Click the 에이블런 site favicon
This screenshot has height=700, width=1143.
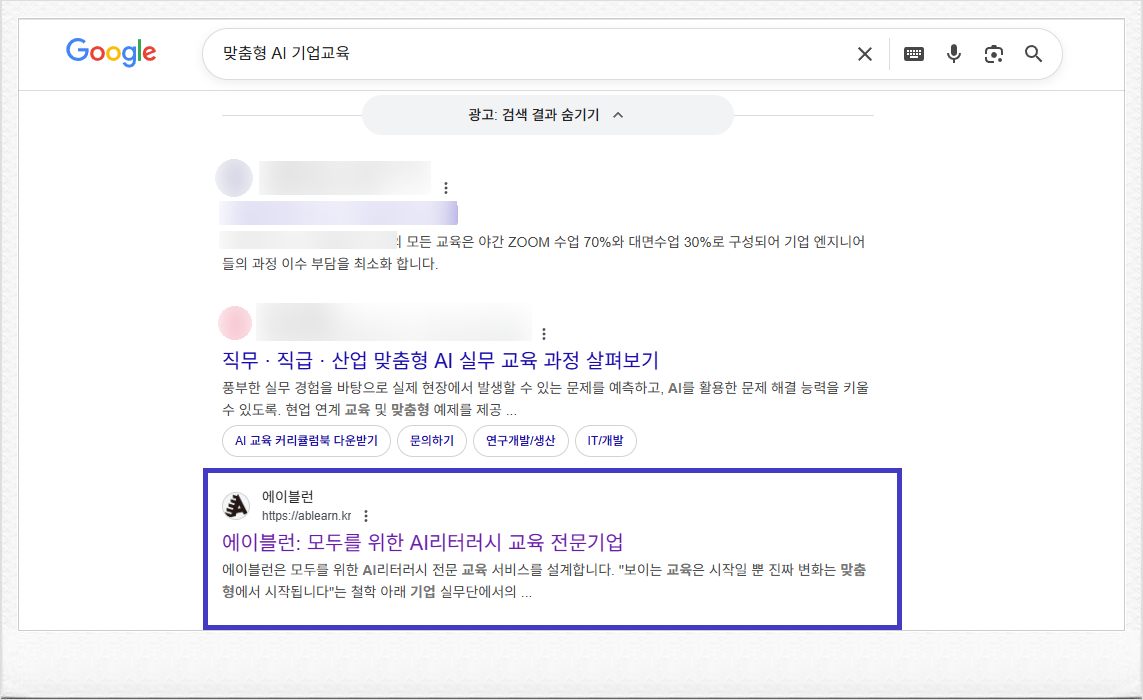236,505
